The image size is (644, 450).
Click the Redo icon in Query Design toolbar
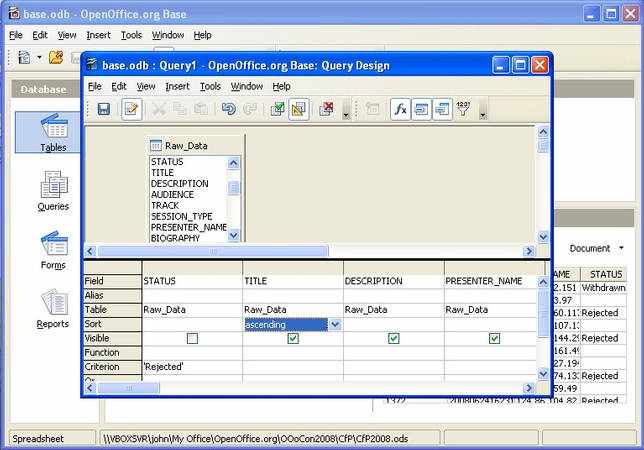(x=250, y=109)
